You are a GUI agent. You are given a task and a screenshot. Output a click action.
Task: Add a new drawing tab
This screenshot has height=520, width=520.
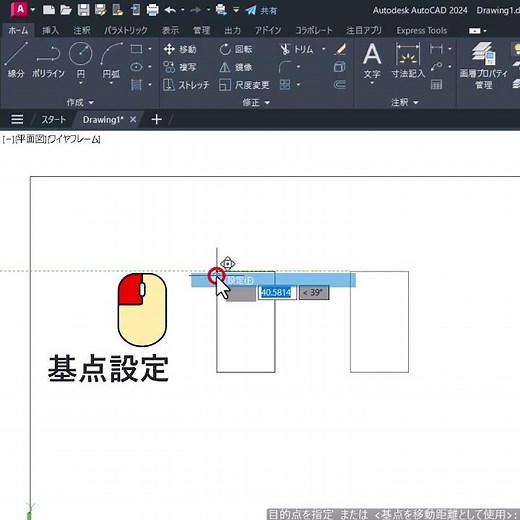point(157,119)
